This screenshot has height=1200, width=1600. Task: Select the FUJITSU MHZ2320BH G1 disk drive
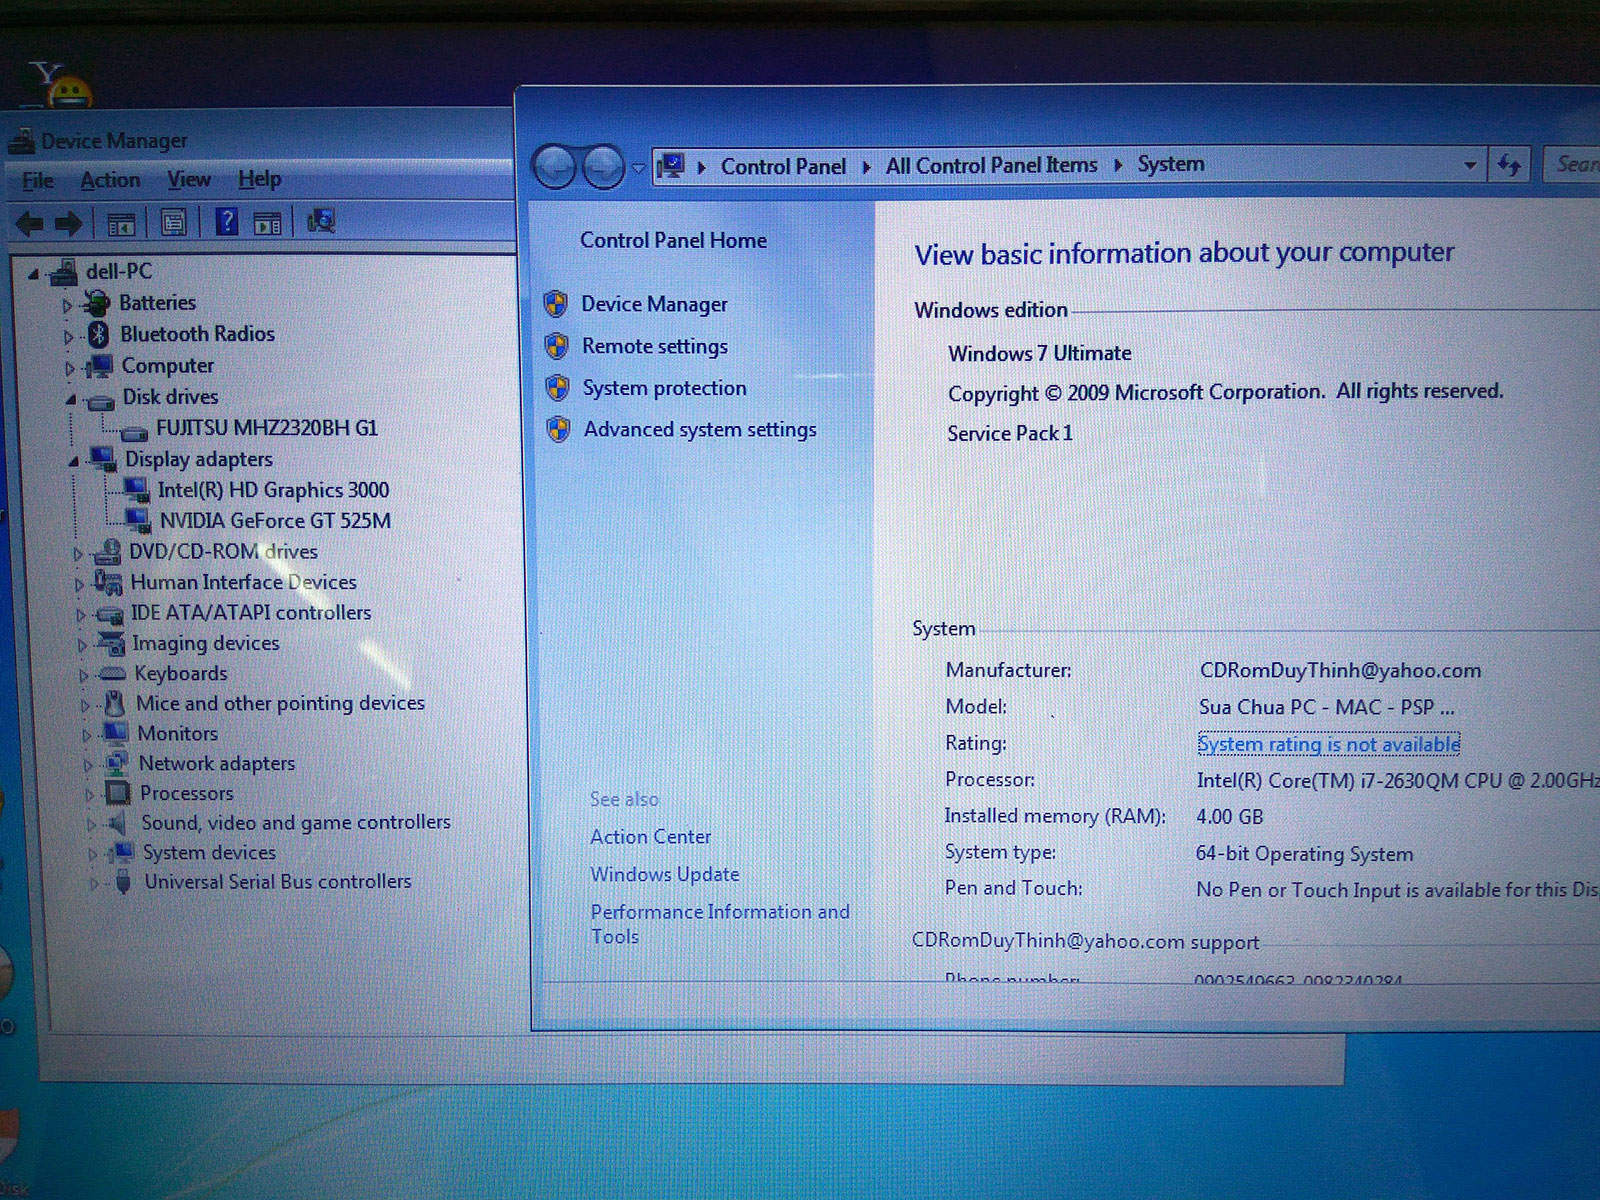point(266,428)
